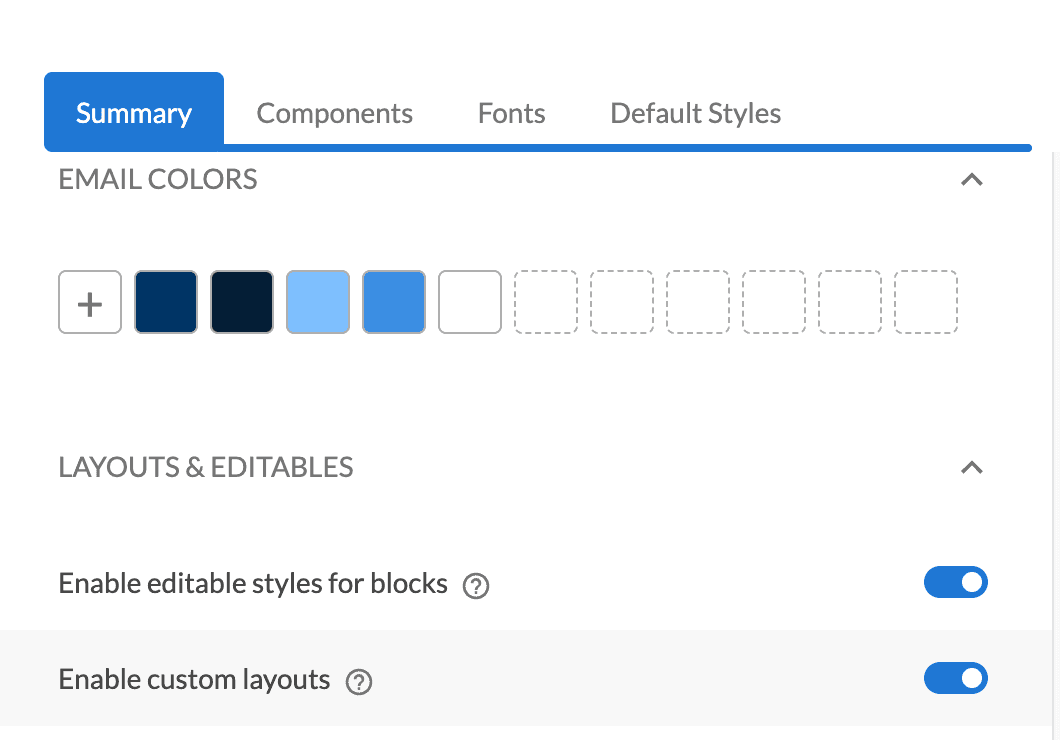Add a new email color with plus button
Viewport: 1060px width, 740px height.
(x=90, y=302)
